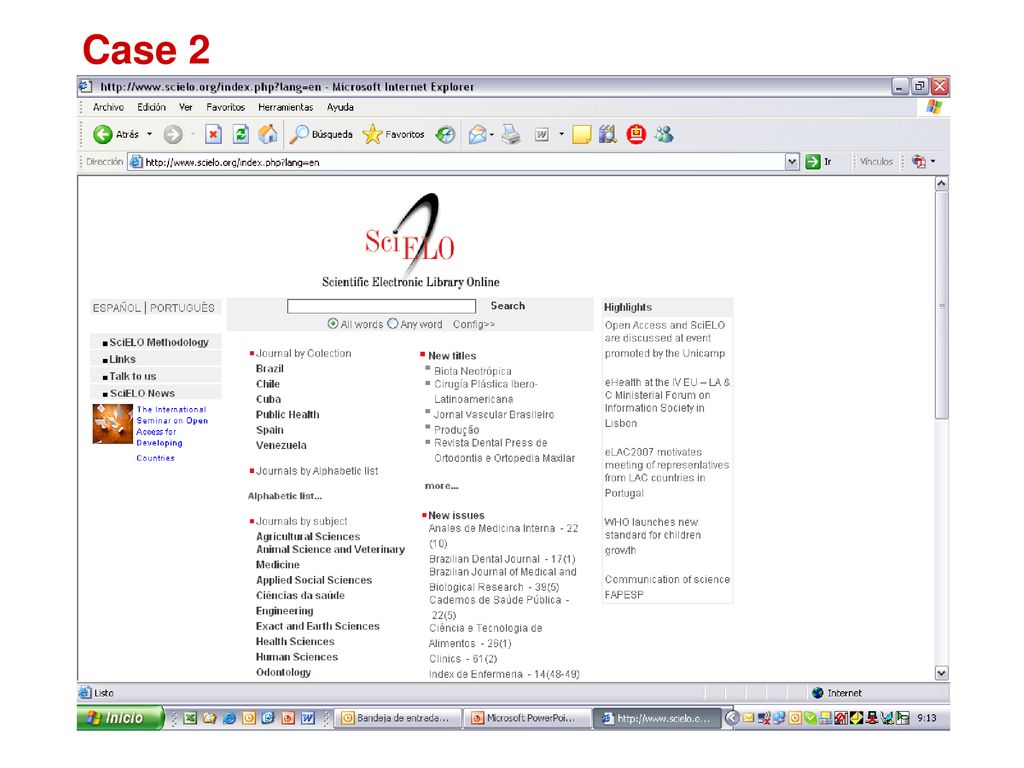Screen dimensions: 1024x768
Task: Launch Excel from quick launch bar
Action: coord(190,718)
